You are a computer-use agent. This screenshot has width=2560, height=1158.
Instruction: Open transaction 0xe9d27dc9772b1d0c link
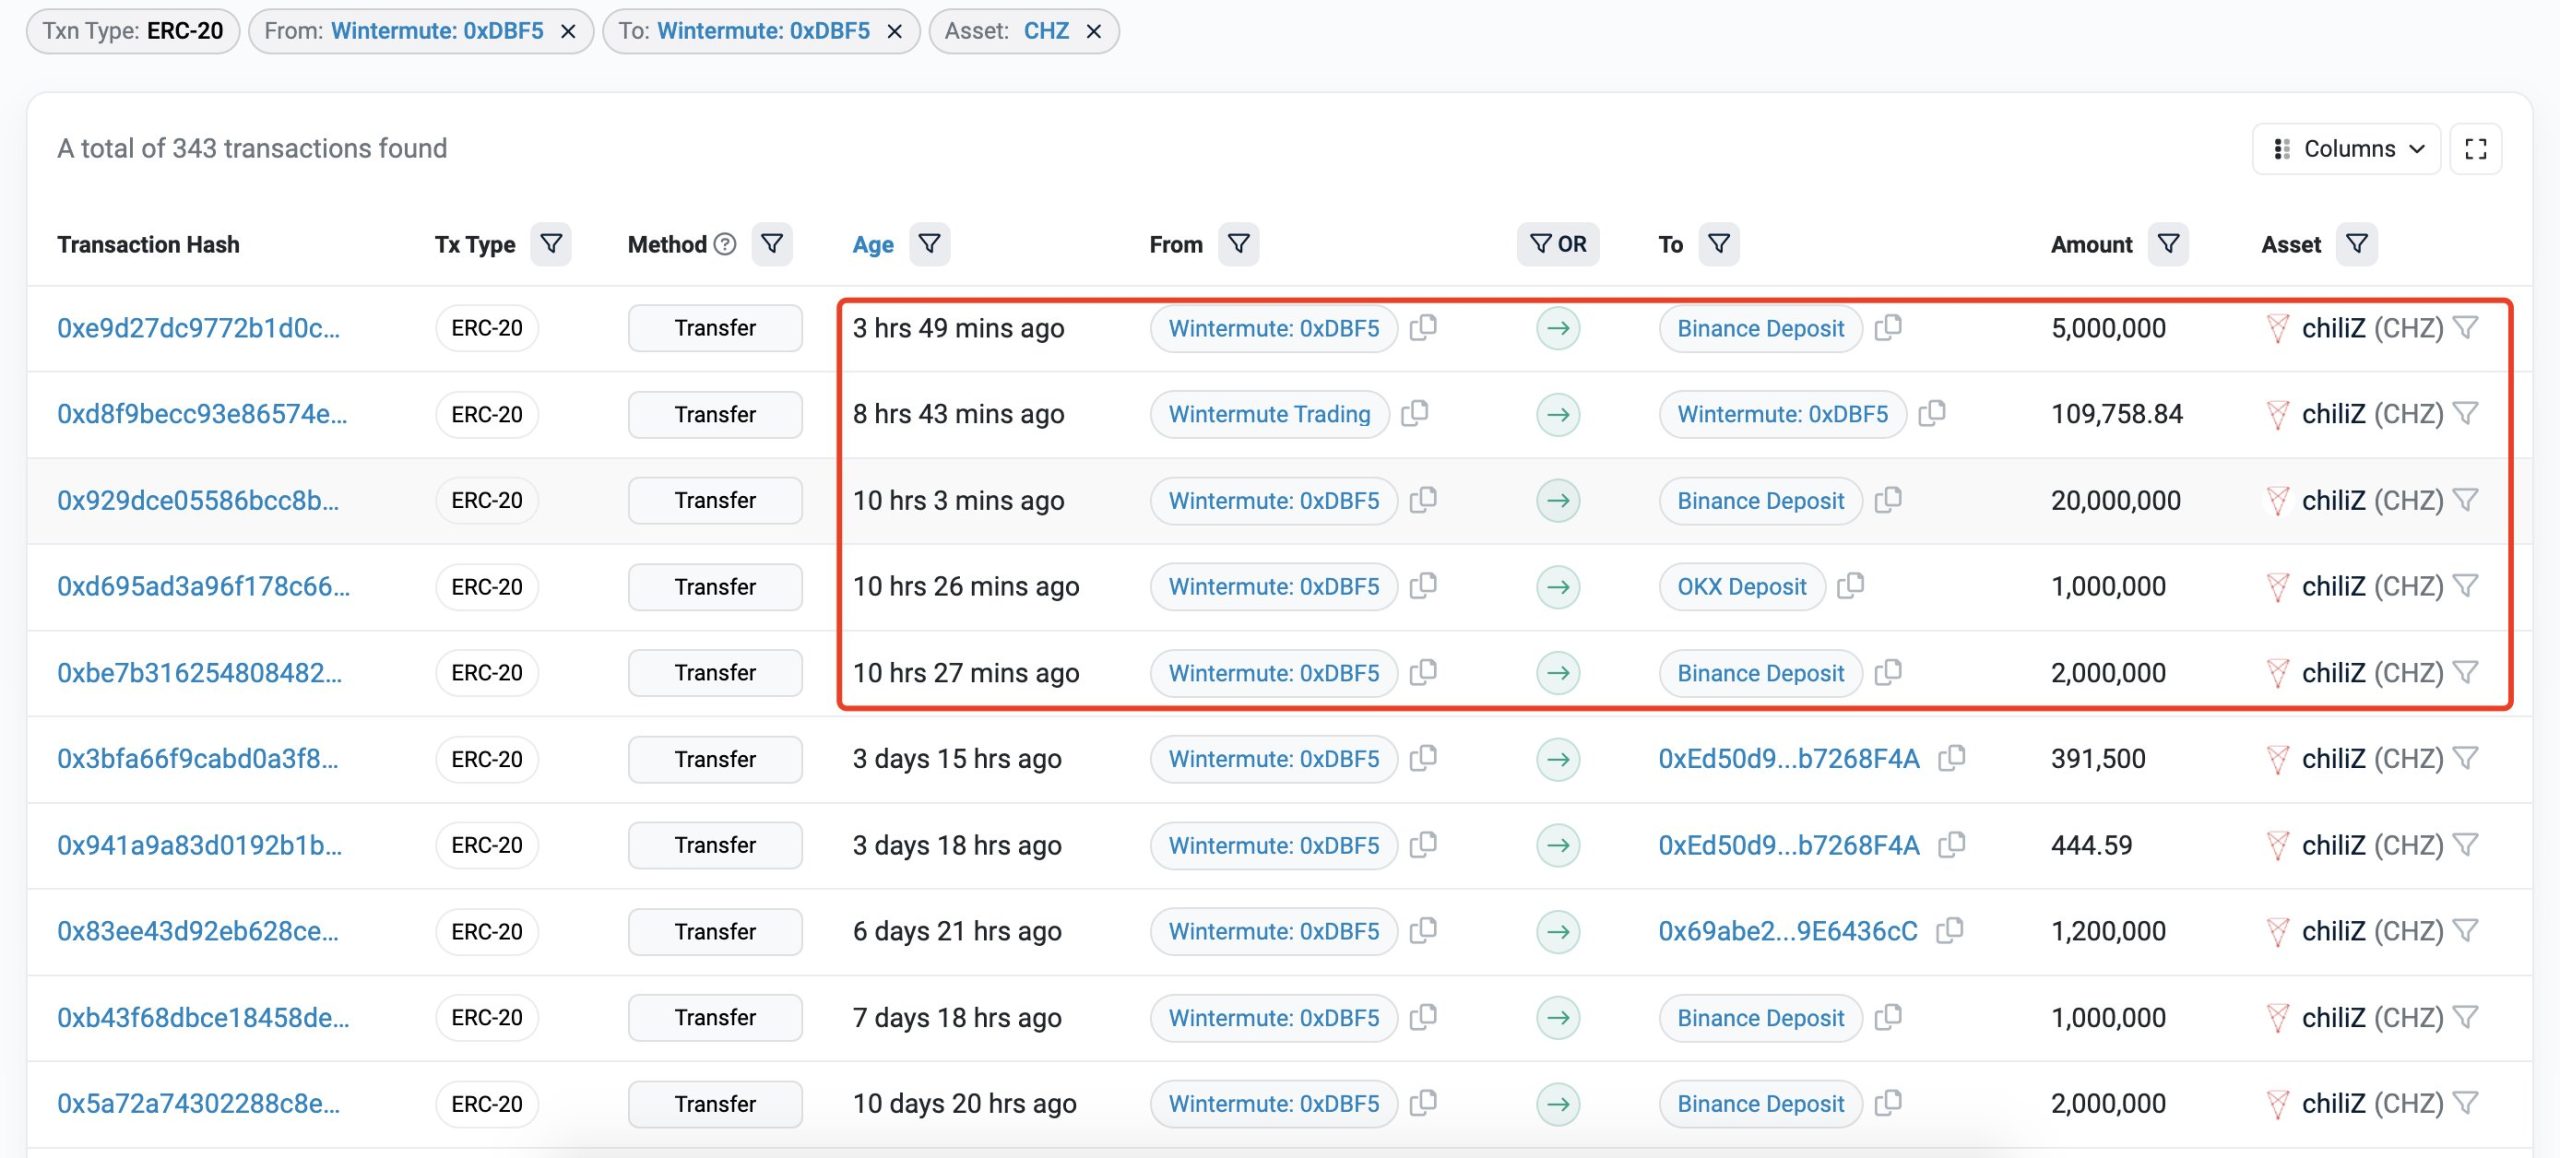(198, 328)
